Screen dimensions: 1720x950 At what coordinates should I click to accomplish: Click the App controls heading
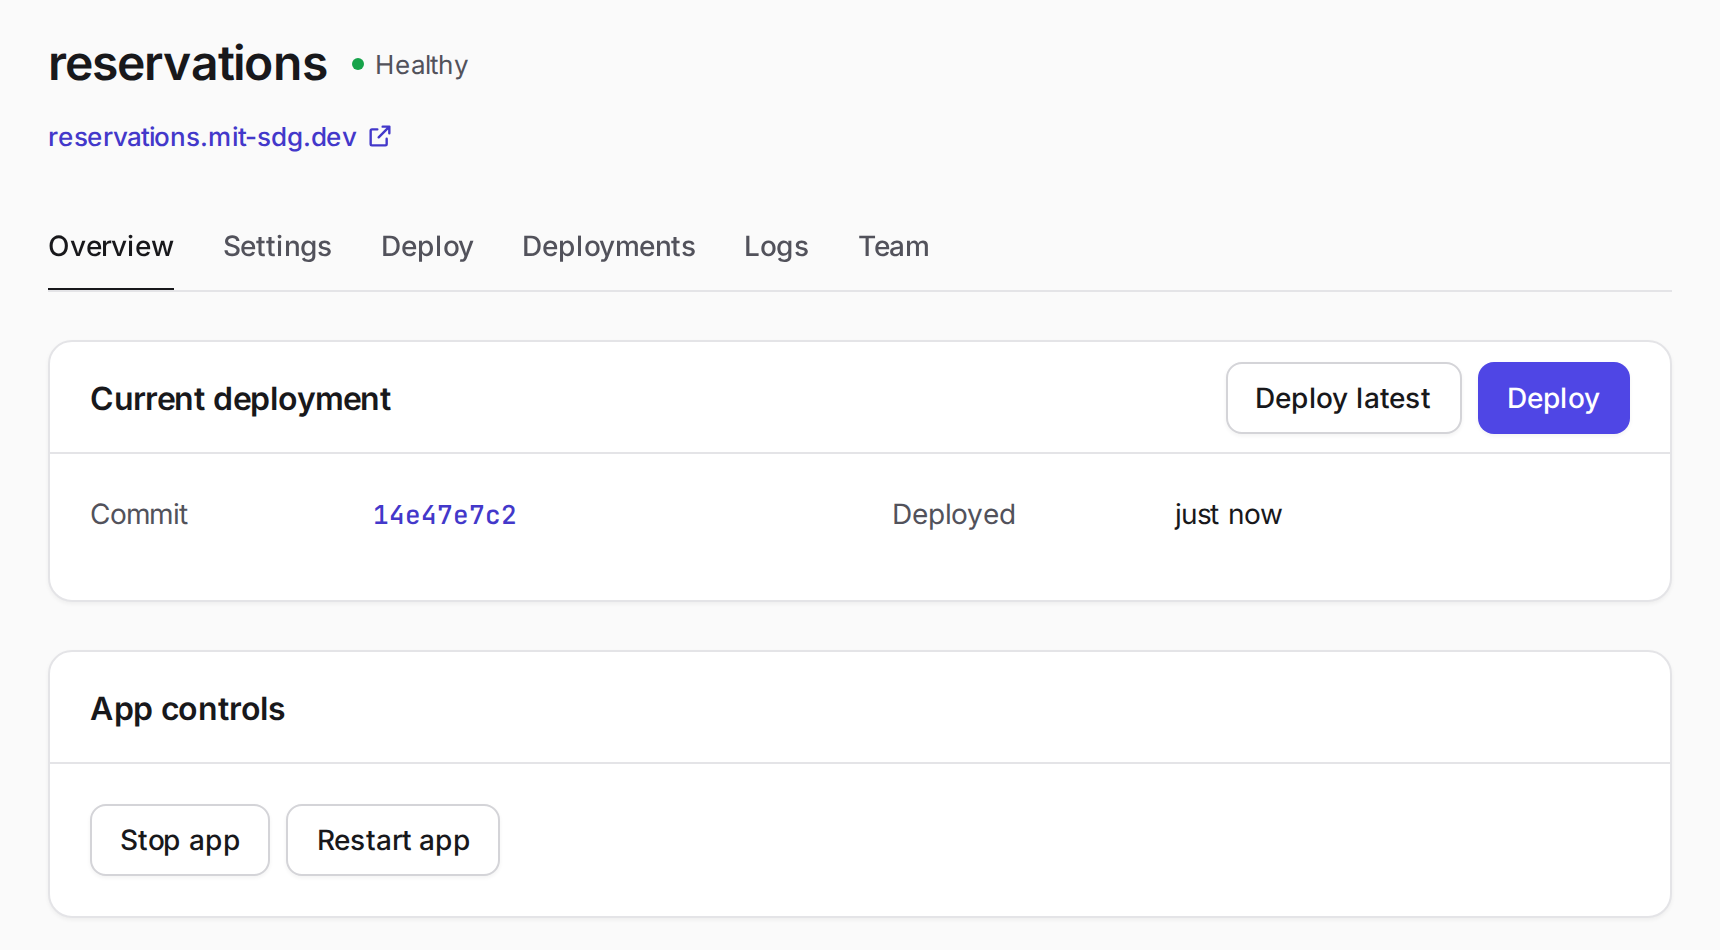[188, 709]
